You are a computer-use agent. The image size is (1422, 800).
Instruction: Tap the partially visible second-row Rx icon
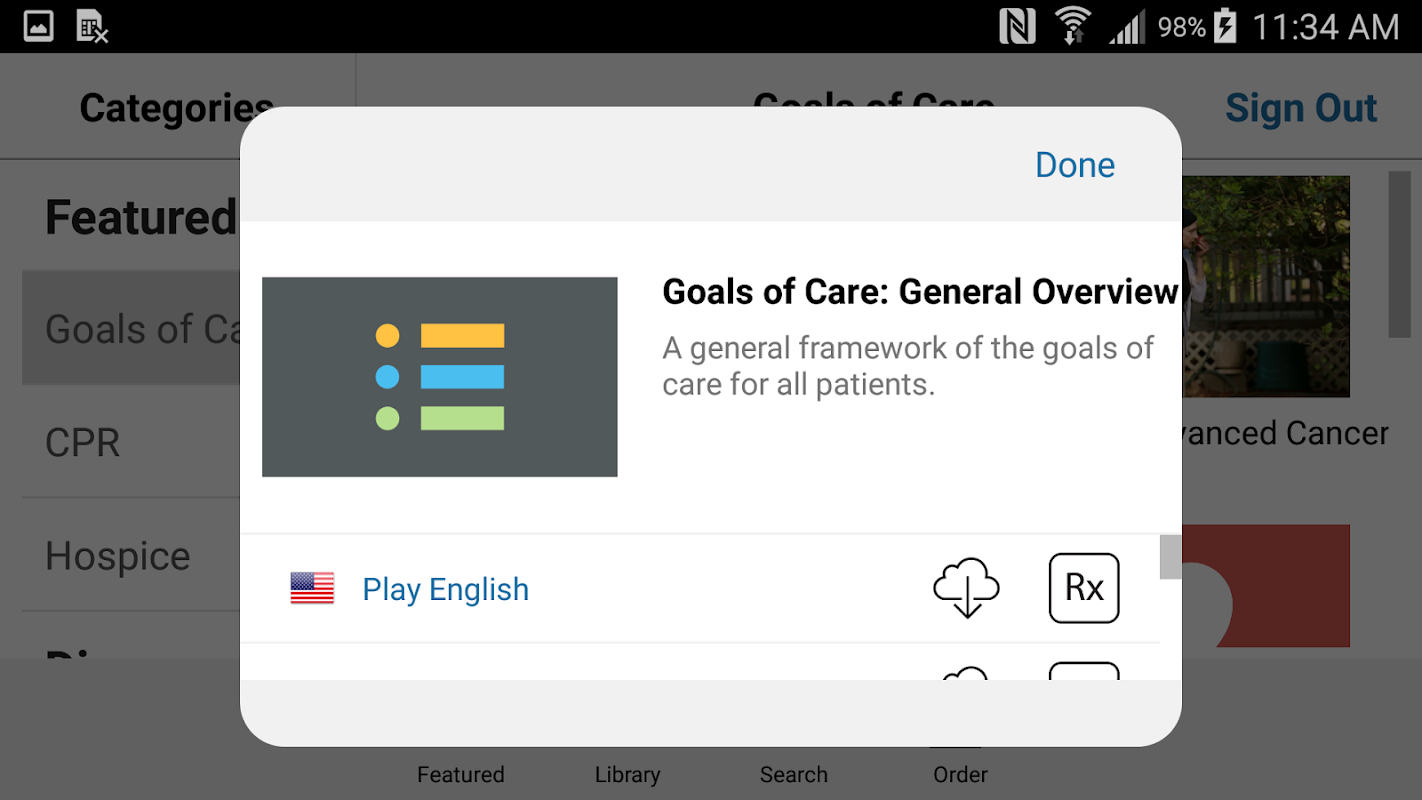(1084, 671)
